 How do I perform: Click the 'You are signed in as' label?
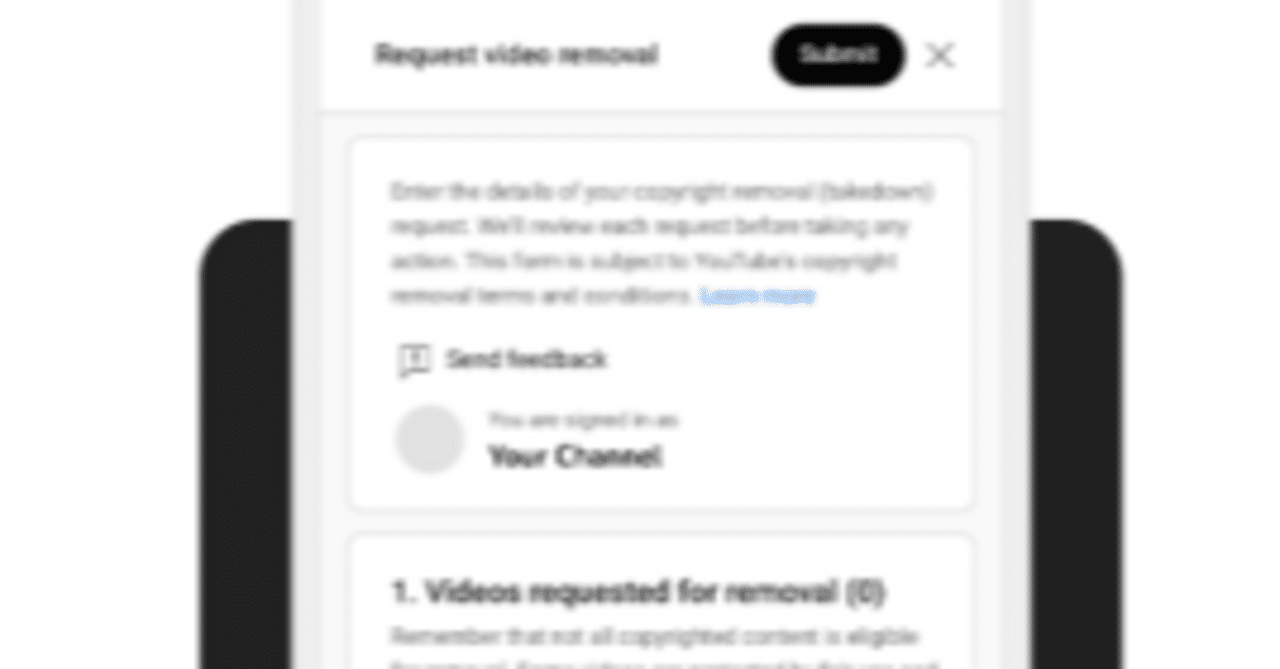coord(583,419)
